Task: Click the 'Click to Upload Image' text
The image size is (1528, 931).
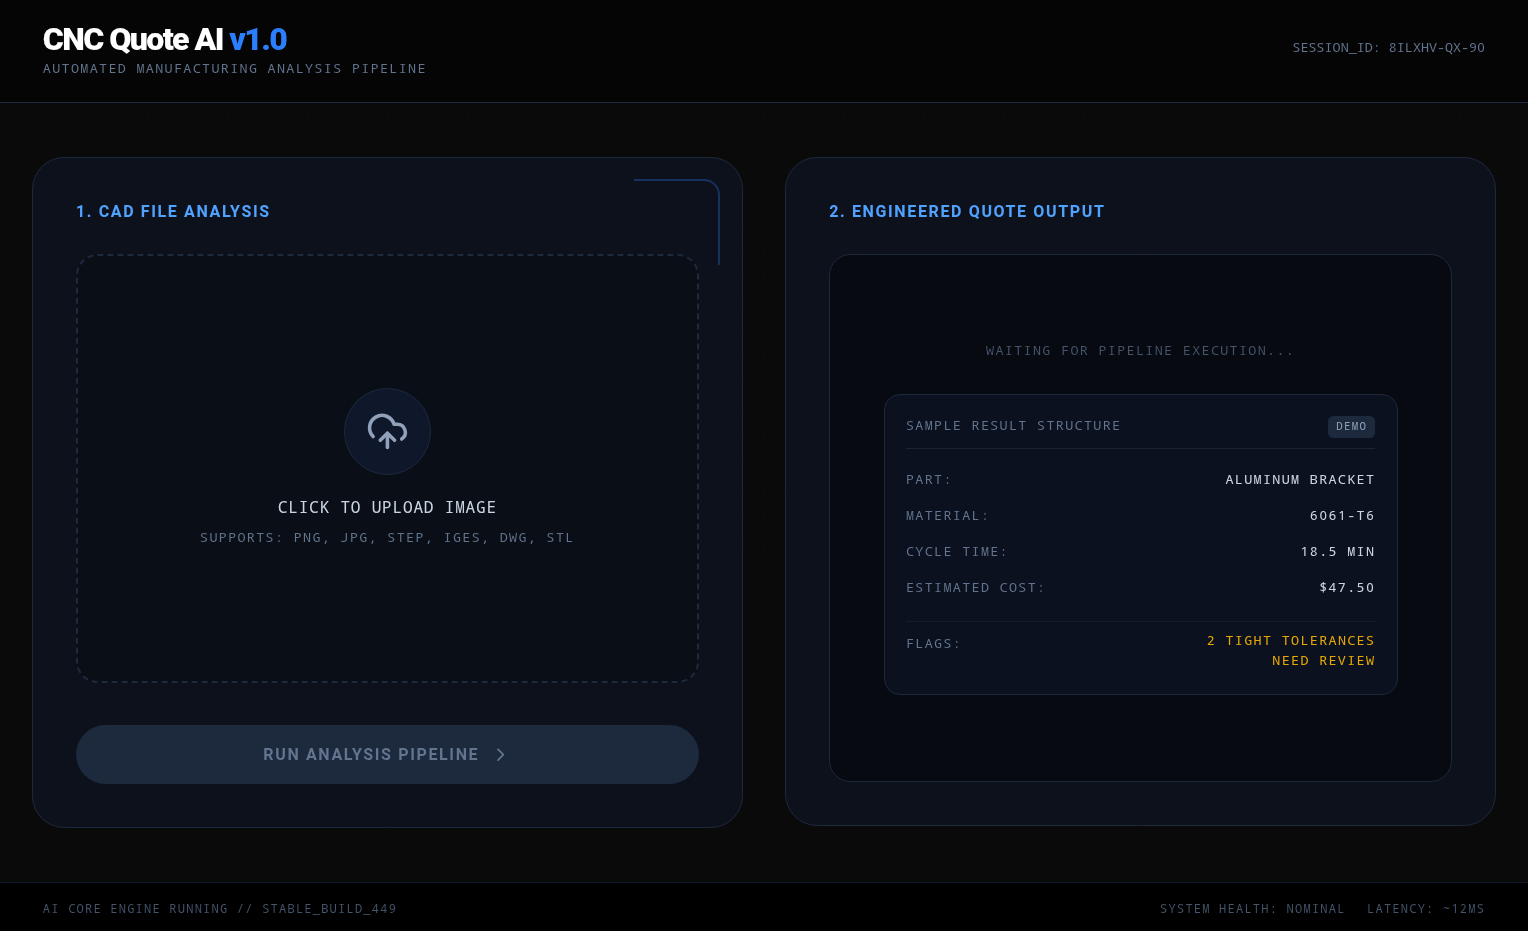Action: point(387,508)
